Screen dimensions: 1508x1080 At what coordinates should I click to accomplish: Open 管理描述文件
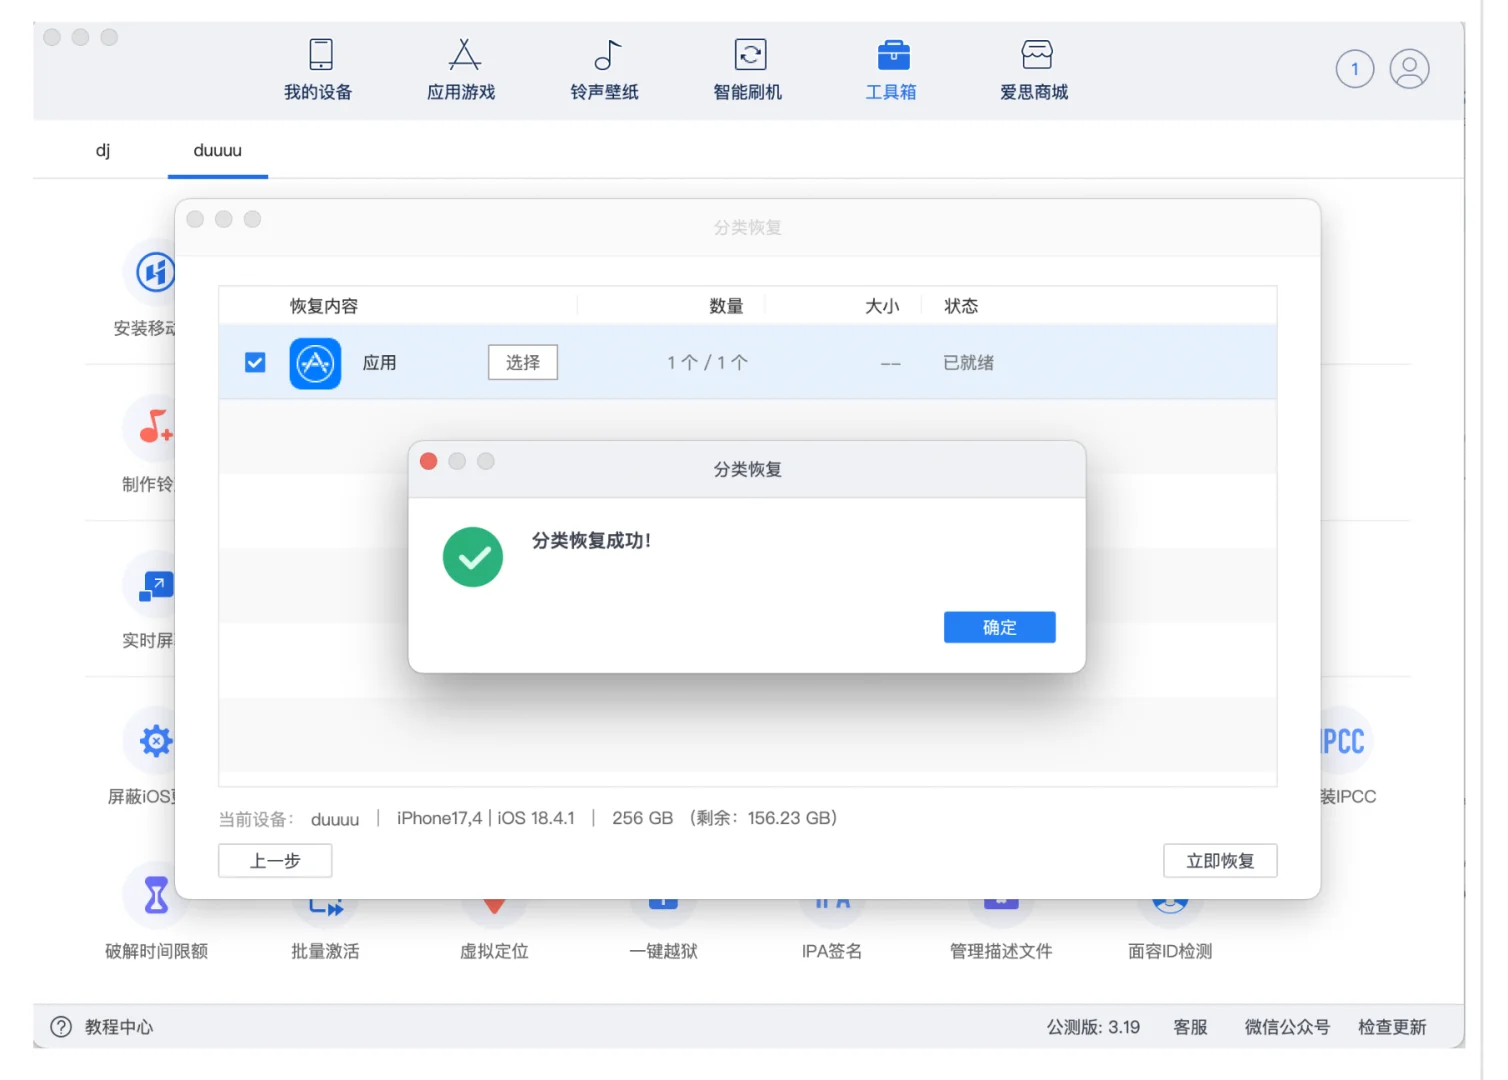[1000, 920]
